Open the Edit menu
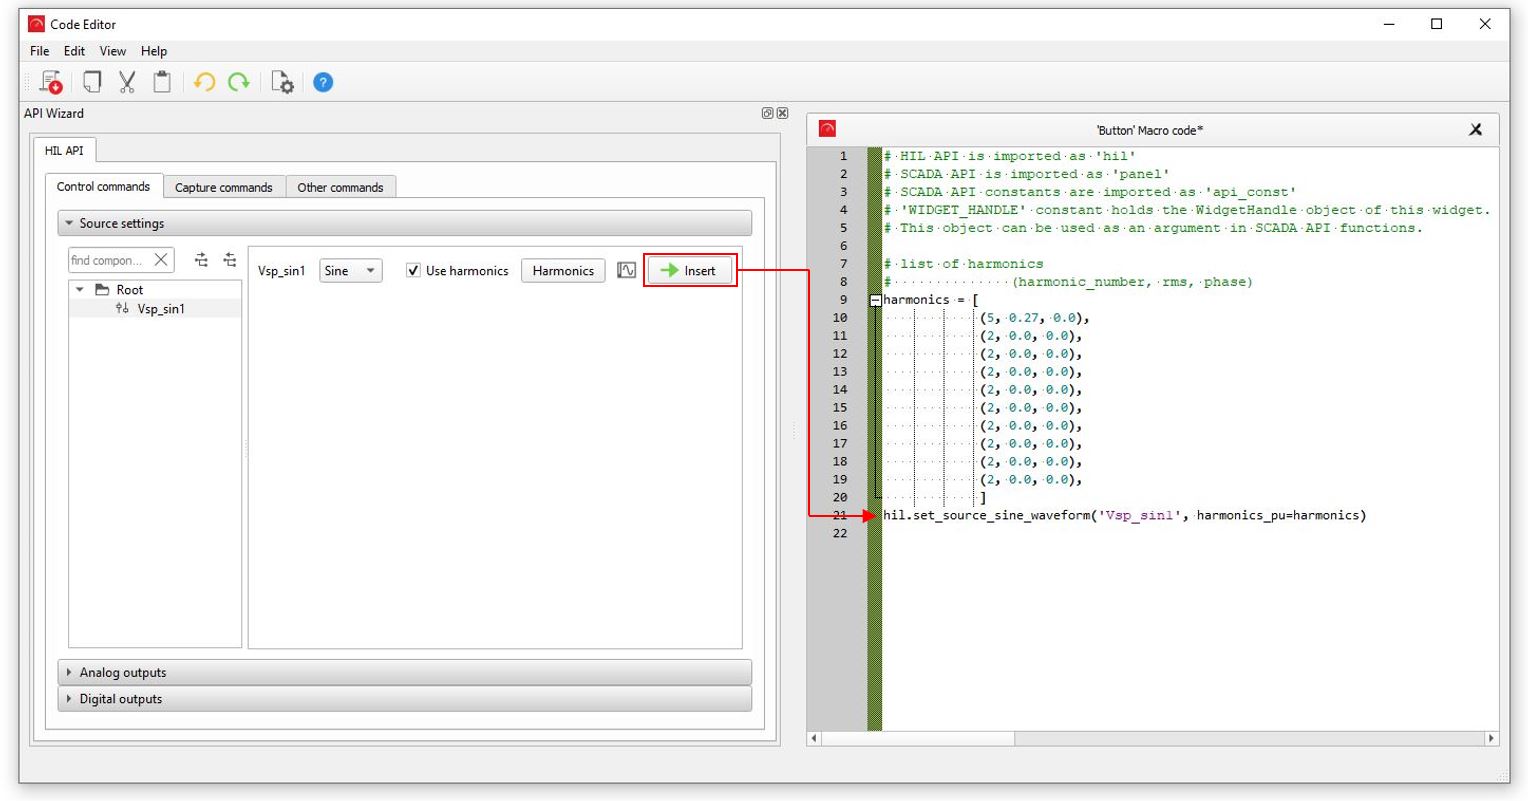 tap(74, 51)
